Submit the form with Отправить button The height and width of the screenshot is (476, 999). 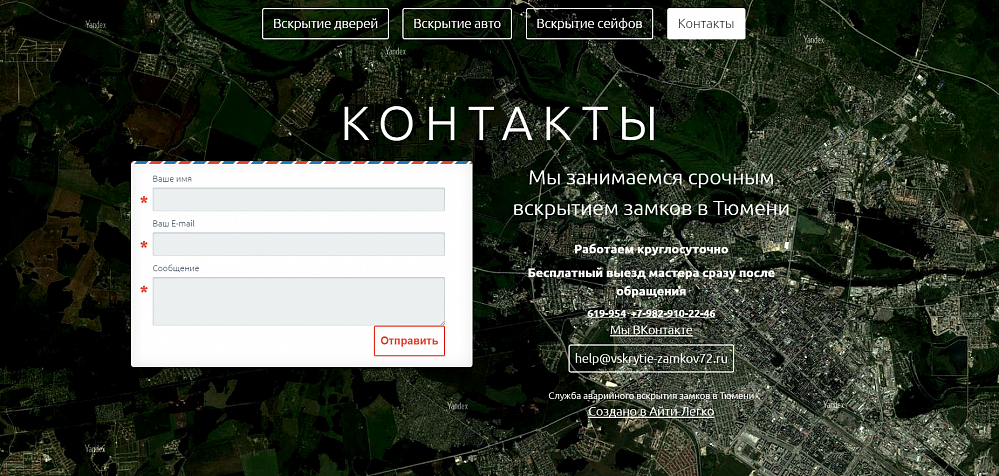click(409, 341)
